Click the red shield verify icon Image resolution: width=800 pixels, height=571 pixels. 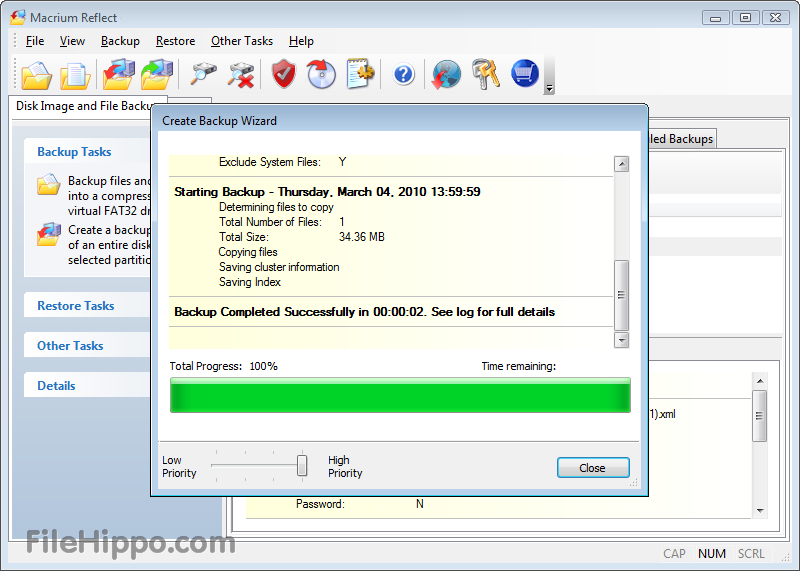(x=284, y=75)
